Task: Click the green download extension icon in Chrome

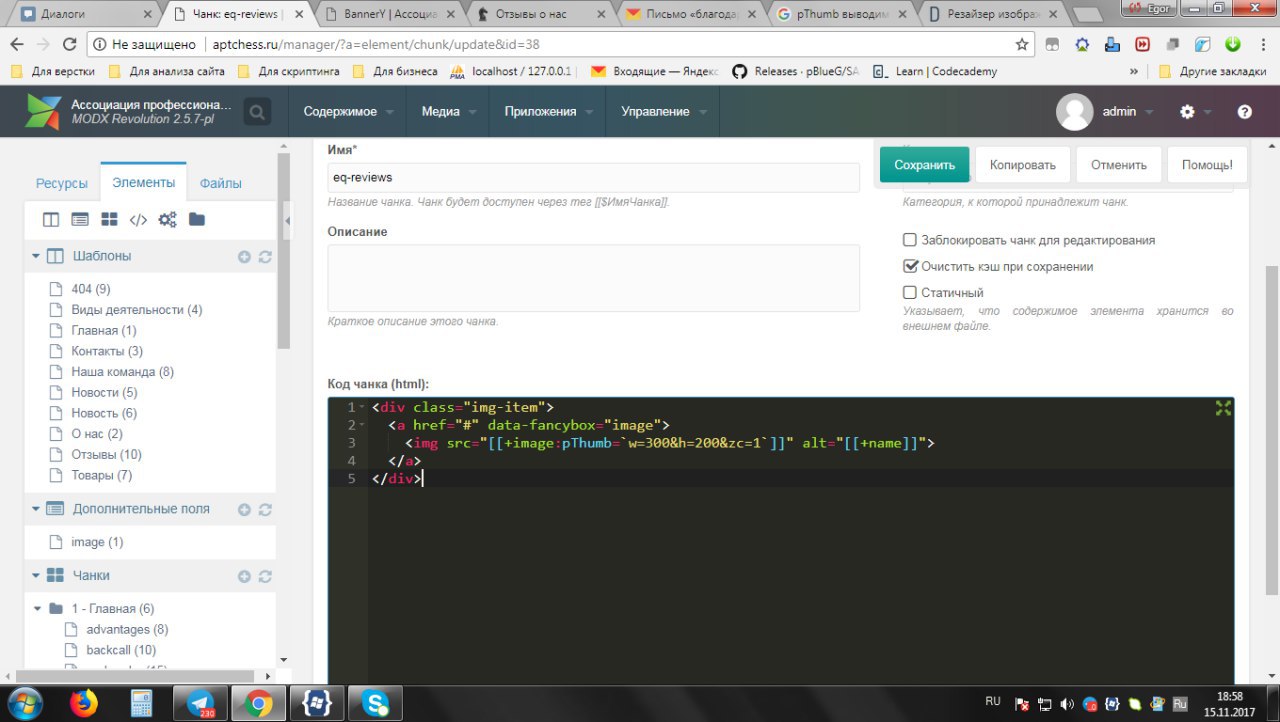Action: 1233,44
